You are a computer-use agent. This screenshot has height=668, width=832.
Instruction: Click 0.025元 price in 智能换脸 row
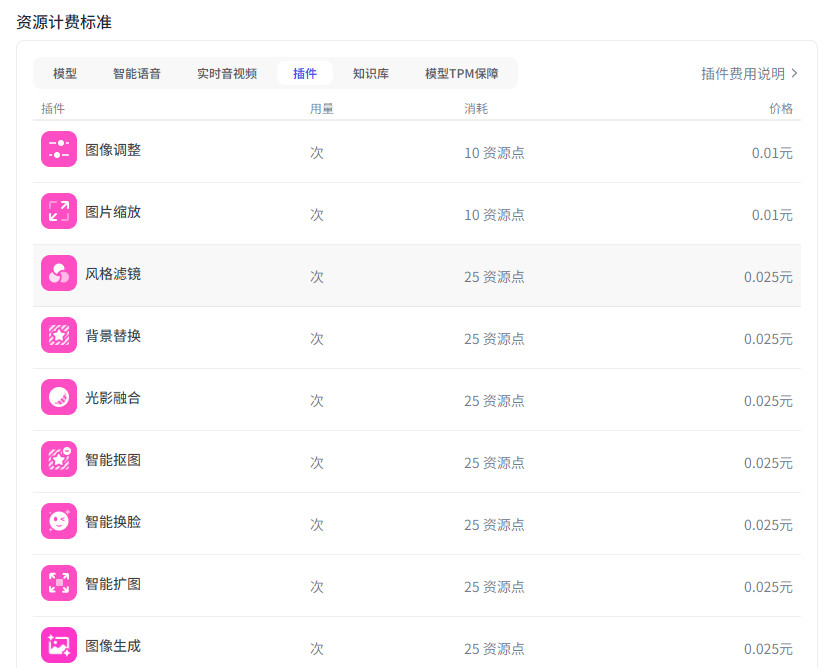tap(768, 526)
